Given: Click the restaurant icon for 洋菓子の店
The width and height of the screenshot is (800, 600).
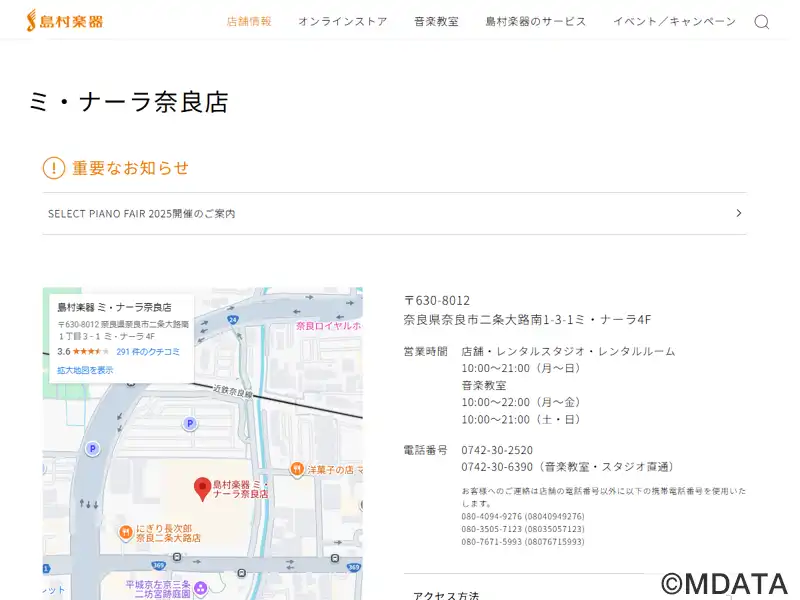Looking at the screenshot, I should [297, 469].
